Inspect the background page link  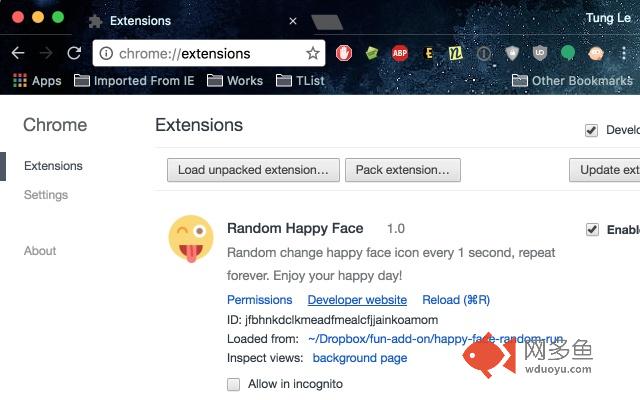click(360, 358)
